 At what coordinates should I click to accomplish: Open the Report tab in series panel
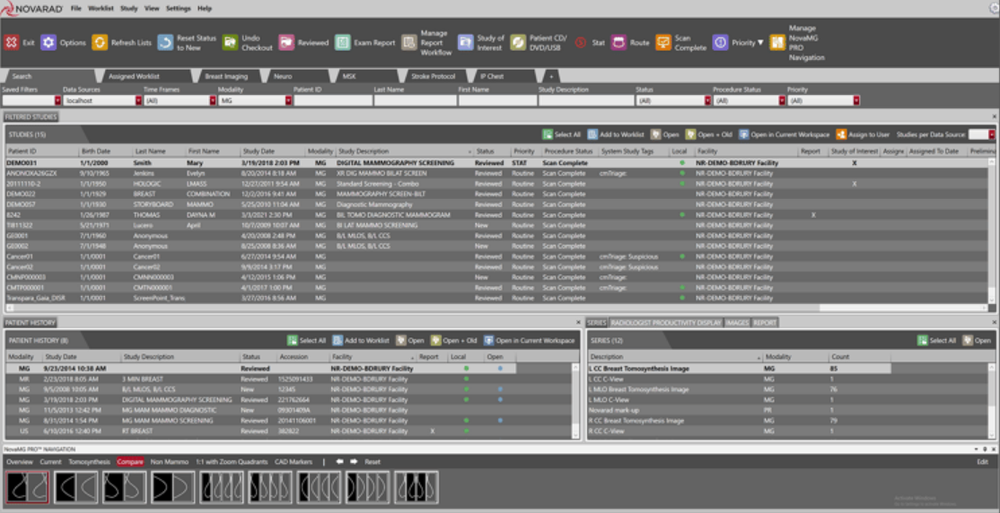click(765, 323)
